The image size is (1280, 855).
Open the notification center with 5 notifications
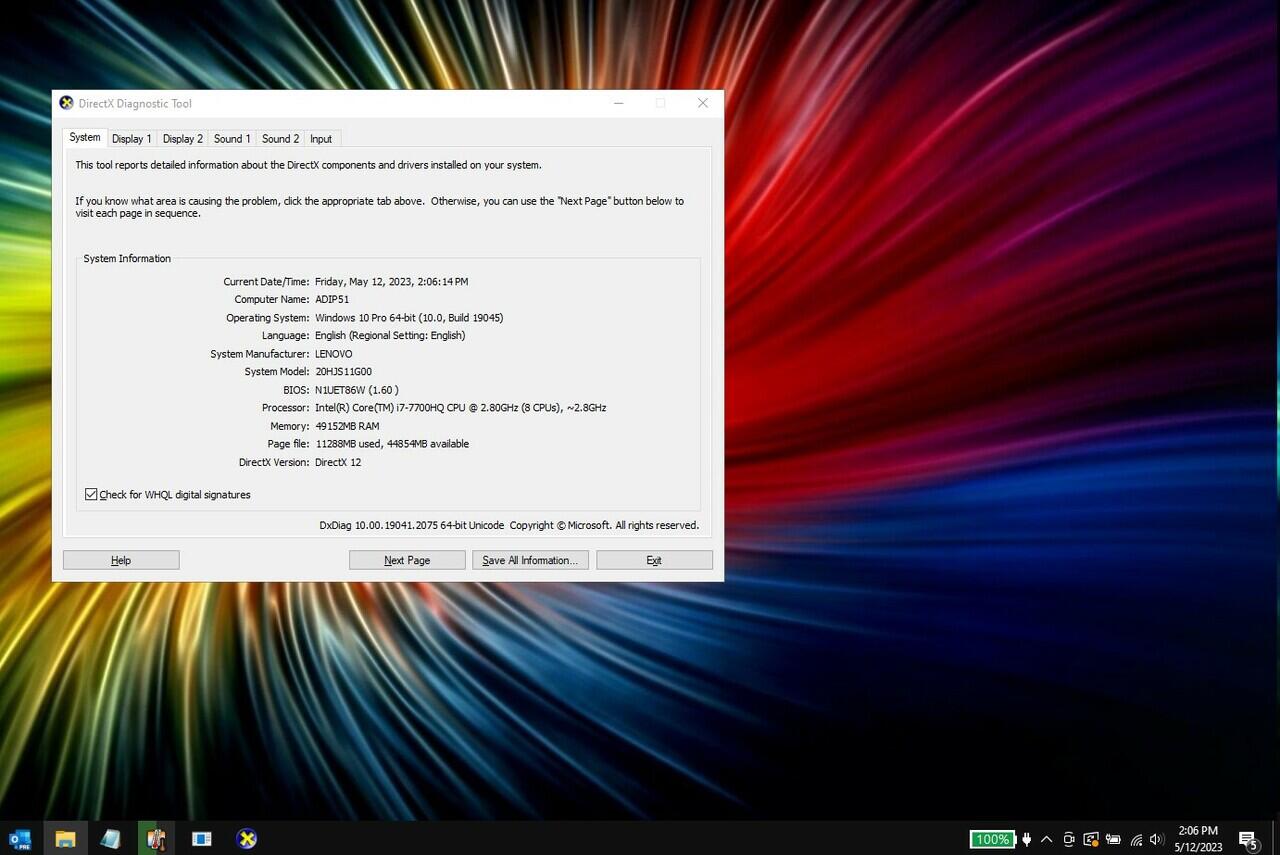pos(1248,840)
